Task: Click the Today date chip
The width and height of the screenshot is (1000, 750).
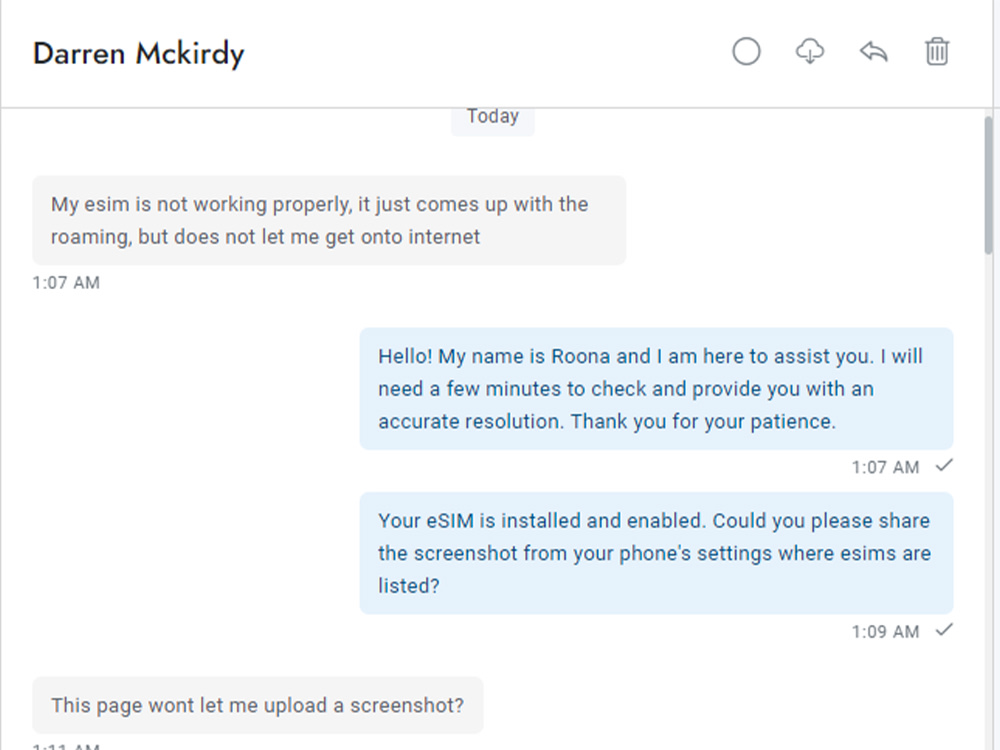Action: pyautogui.click(x=492, y=118)
